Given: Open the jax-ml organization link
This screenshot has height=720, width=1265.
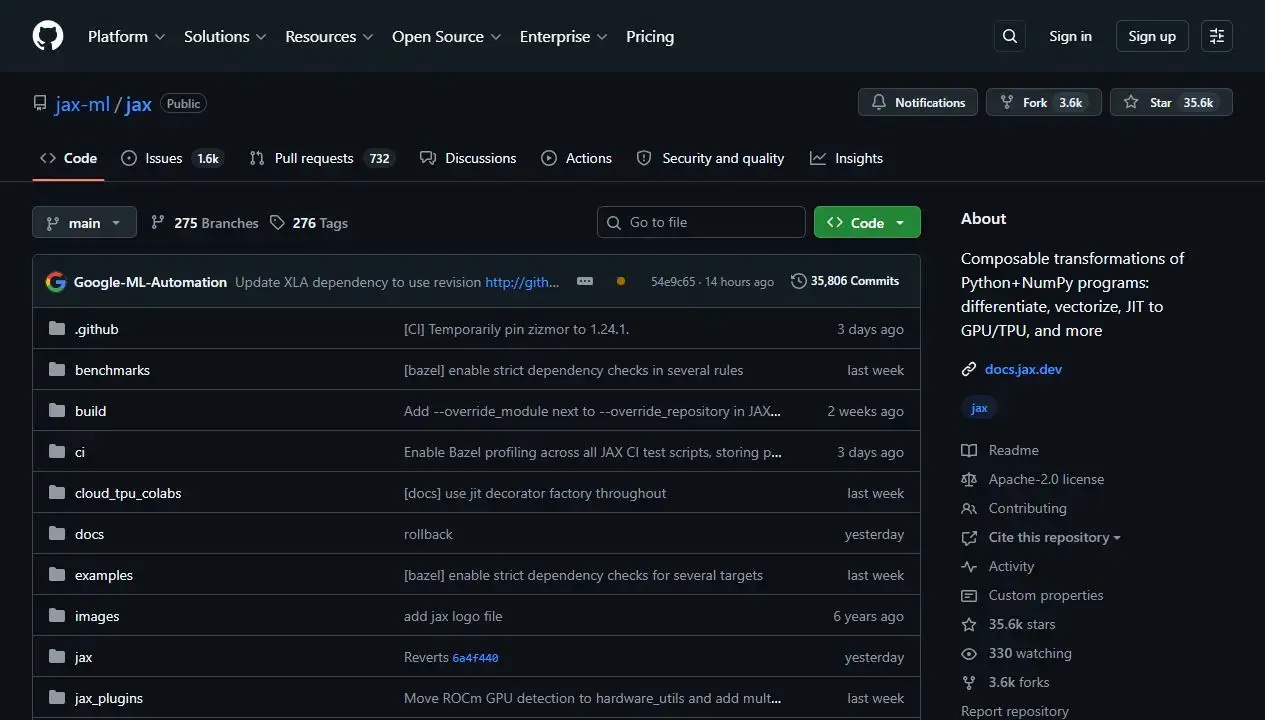Looking at the screenshot, I should tap(83, 104).
